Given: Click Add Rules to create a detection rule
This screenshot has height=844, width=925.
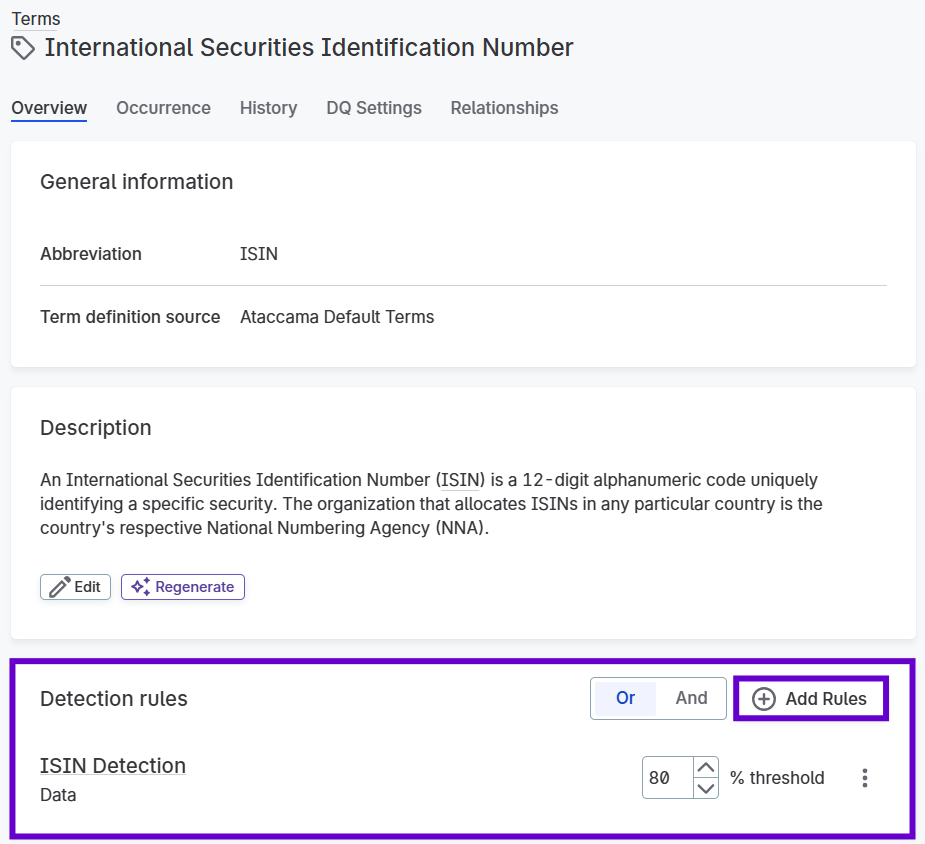Looking at the screenshot, I should [x=810, y=698].
